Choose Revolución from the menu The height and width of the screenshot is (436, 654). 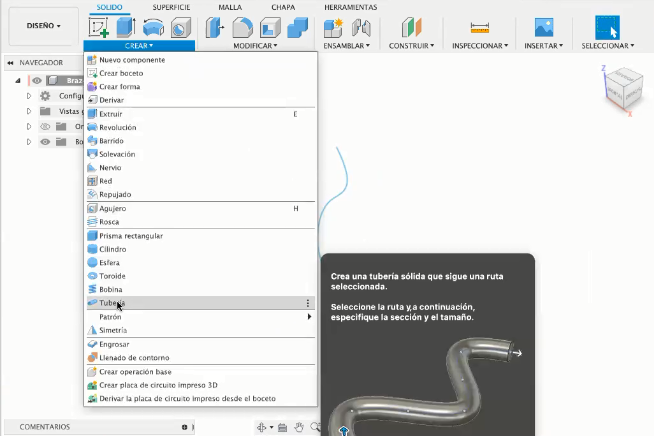(201, 127)
